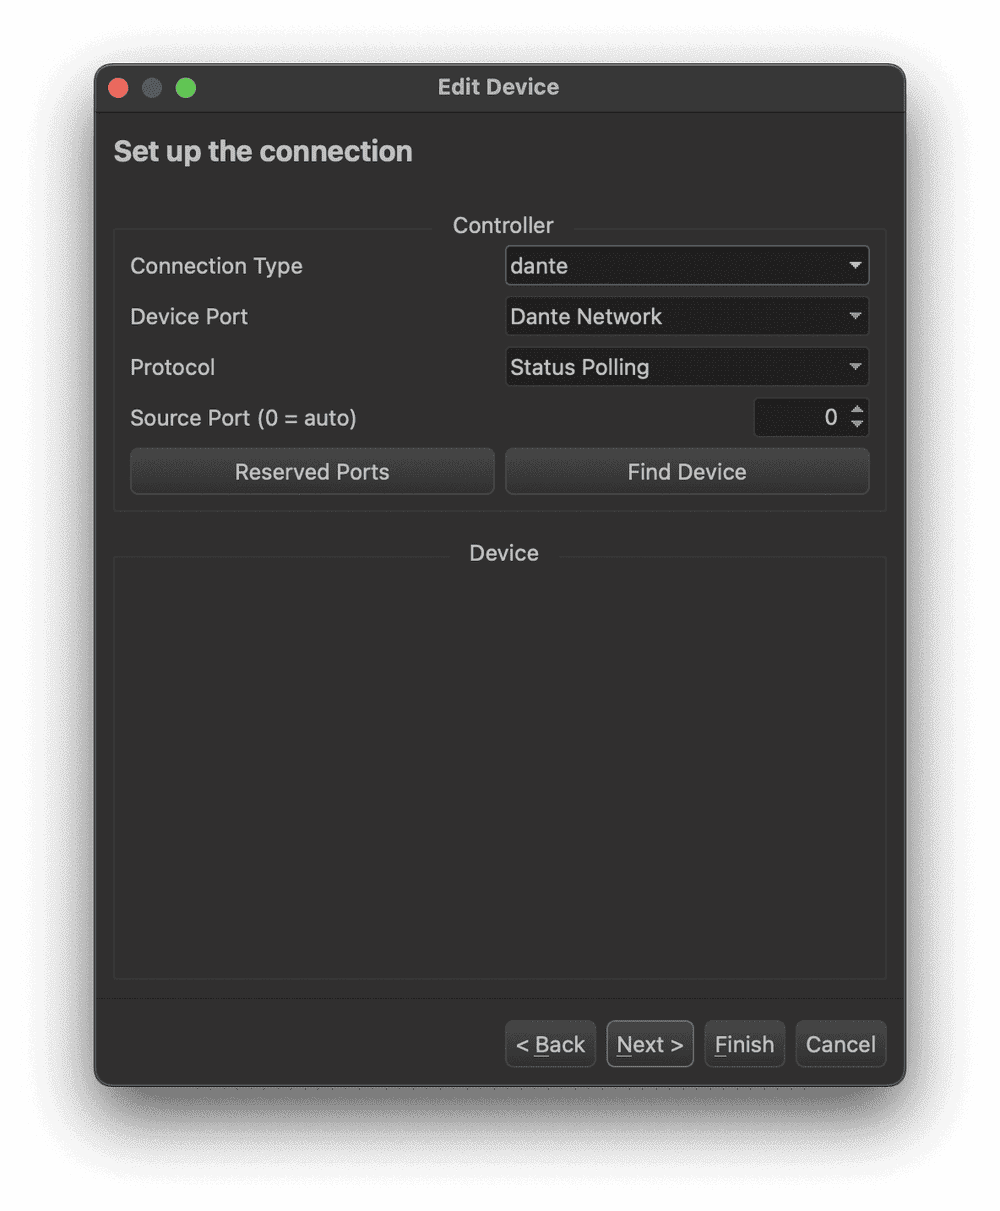Click inside the empty Device panel
The image size is (1000, 1211).
point(500,770)
